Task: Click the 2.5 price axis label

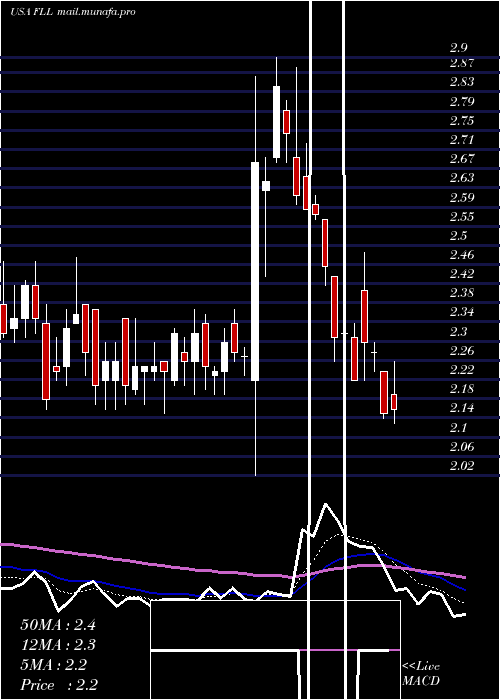Action: point(458,236)
